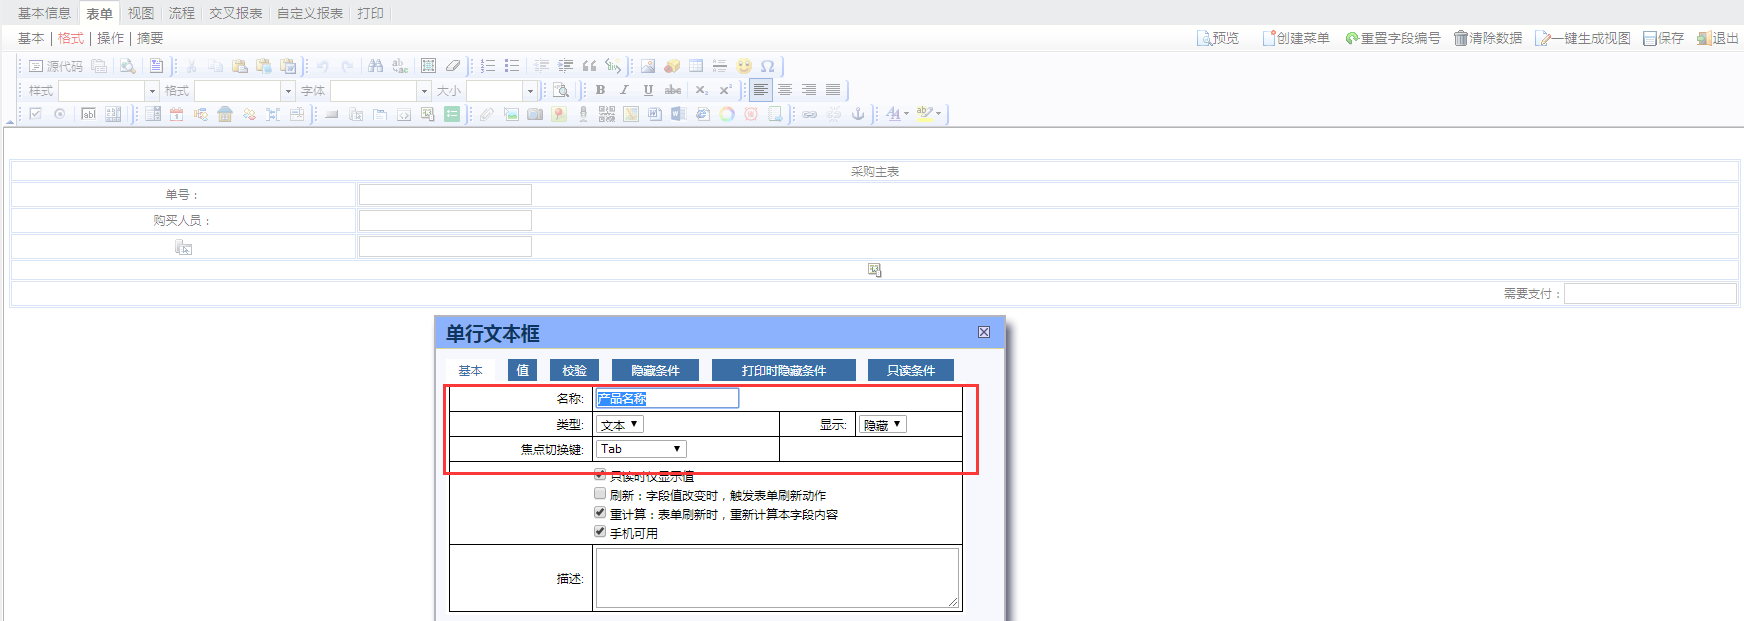Click the replace text icon
The width and height of the screenshot is (1744, 621).
(400, 66)
